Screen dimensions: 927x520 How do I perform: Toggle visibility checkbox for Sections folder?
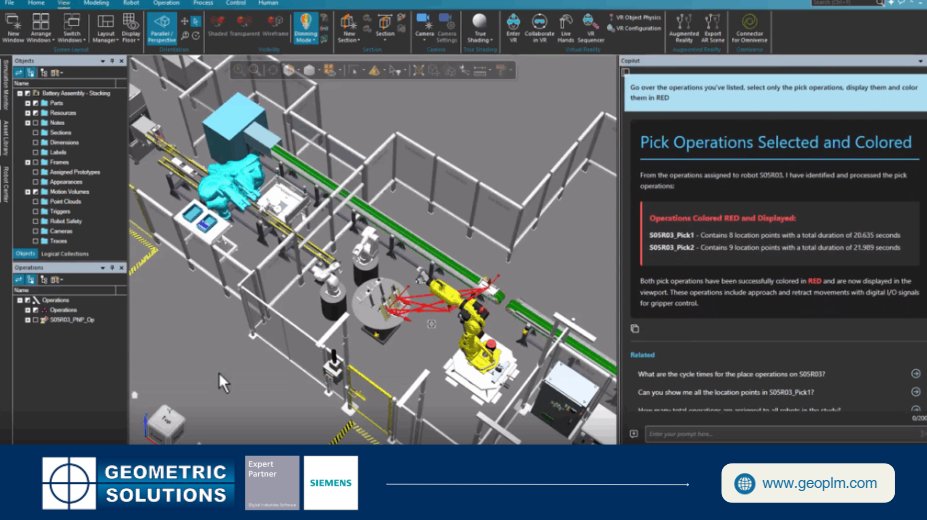[x=35, y=132]
